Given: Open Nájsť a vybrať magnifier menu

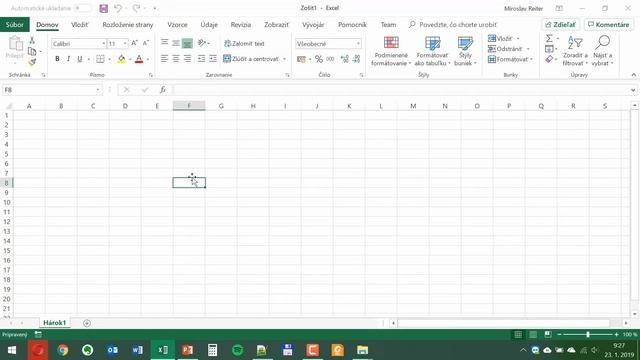Looking at the screenshot, I should (x=602, y=51).
